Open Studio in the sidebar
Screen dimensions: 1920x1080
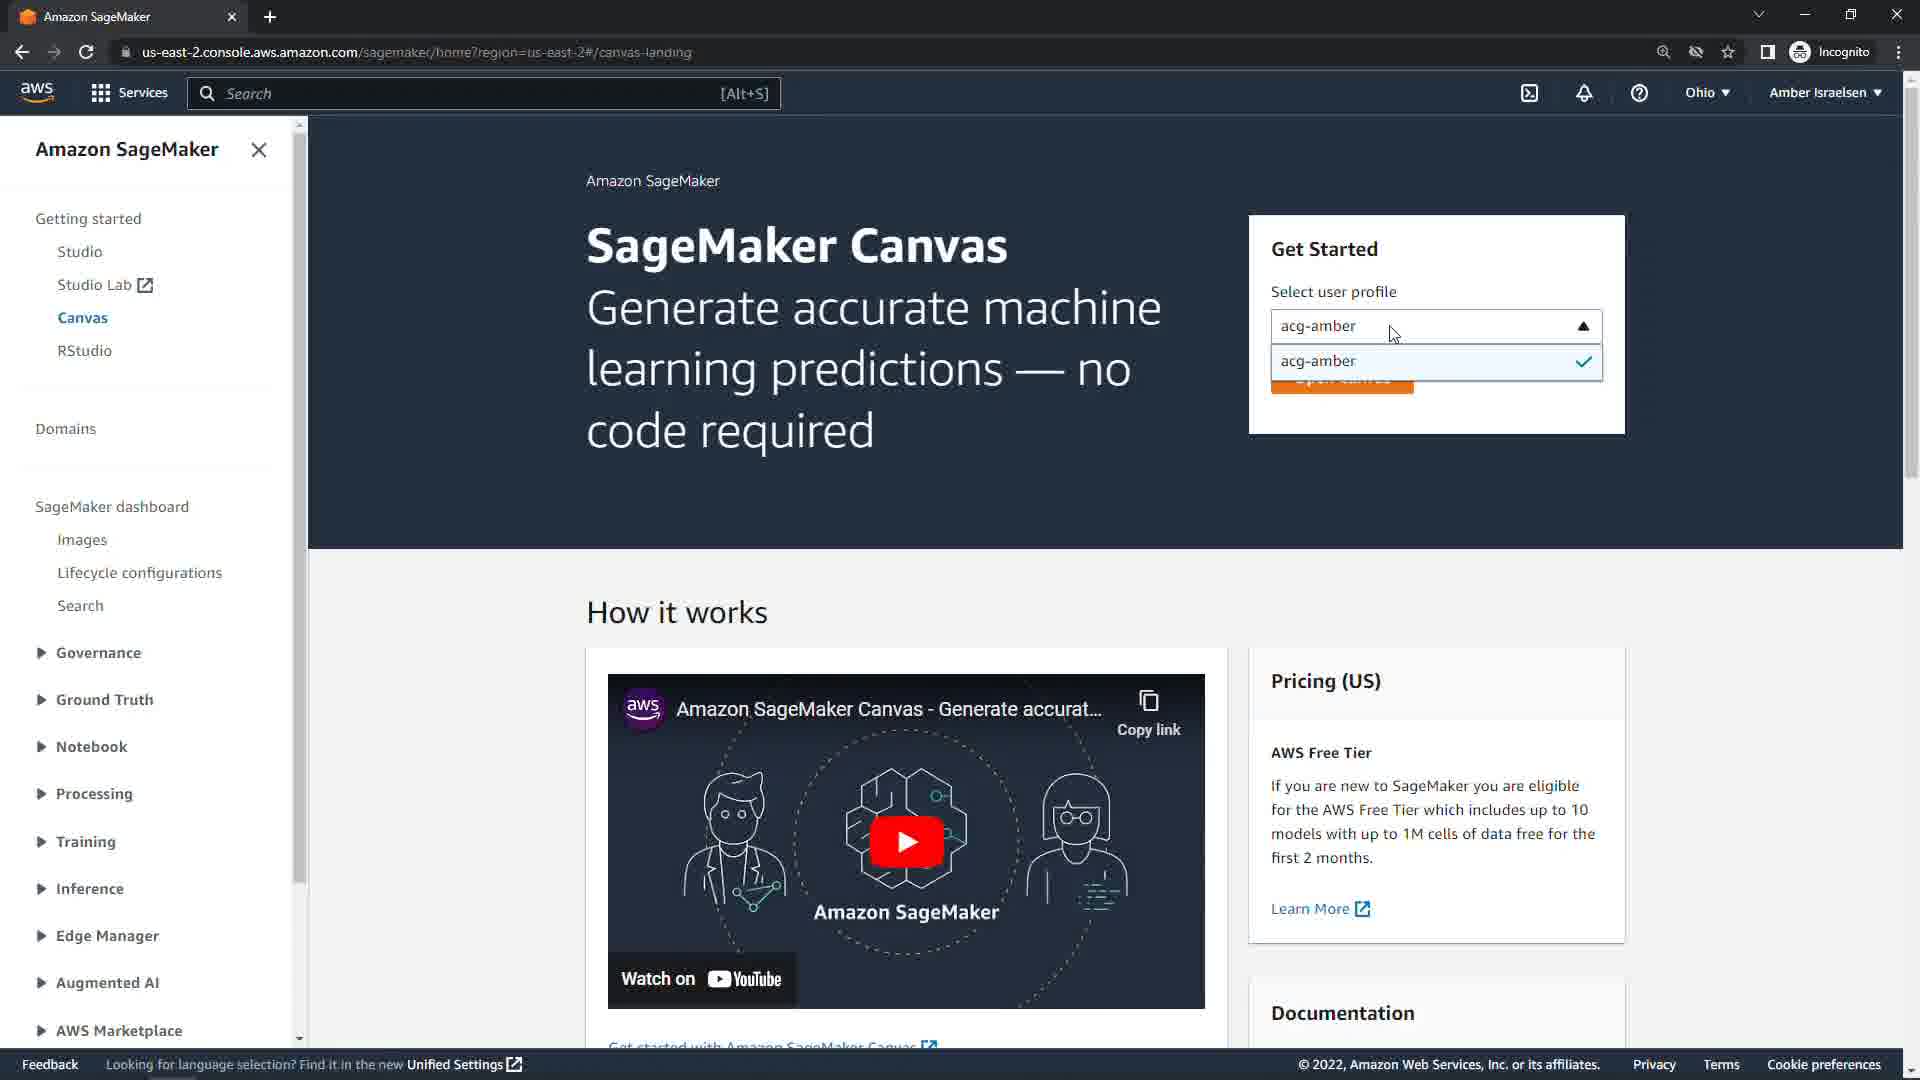(x=79, y=252)
